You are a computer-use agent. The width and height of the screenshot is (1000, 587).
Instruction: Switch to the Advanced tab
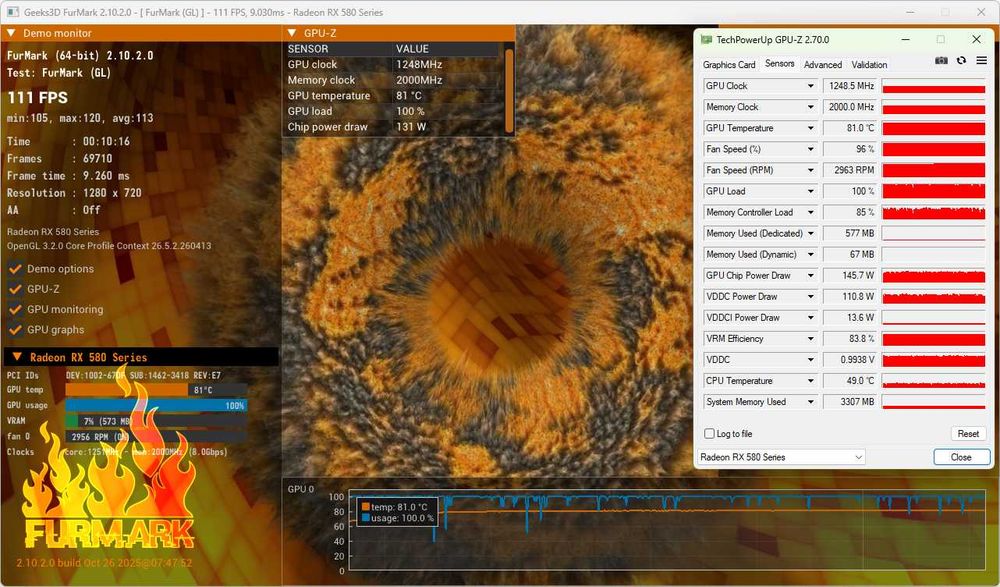(823, 64)
